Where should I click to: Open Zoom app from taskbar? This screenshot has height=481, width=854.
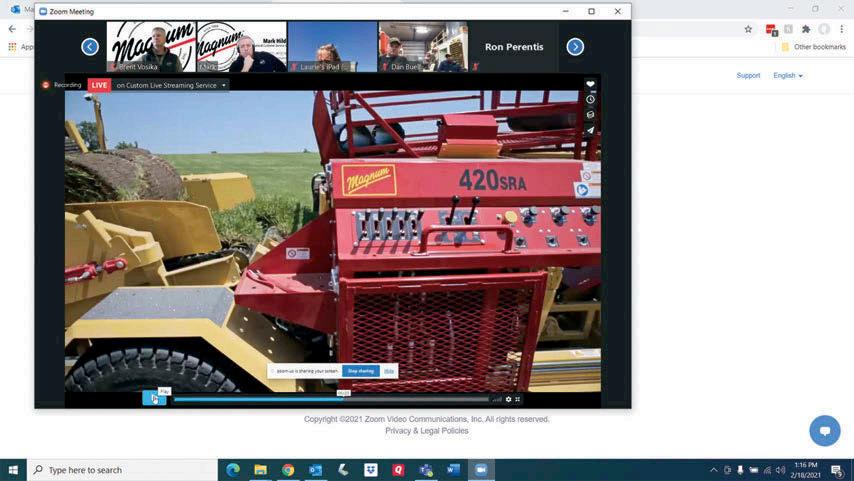click(481, 470)
